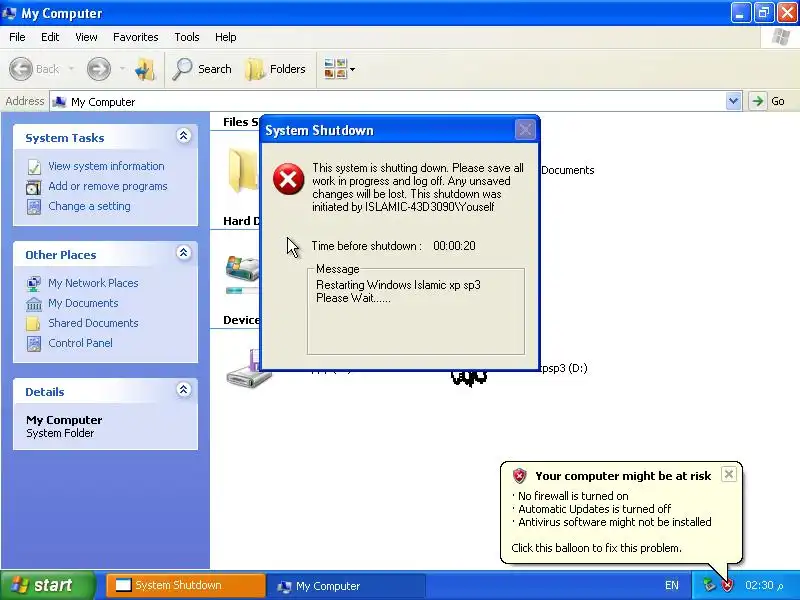Image resolution: width=800 pixels, height=600 pixels.
Task: Click the View system information icon
Action: coord(34,167)
